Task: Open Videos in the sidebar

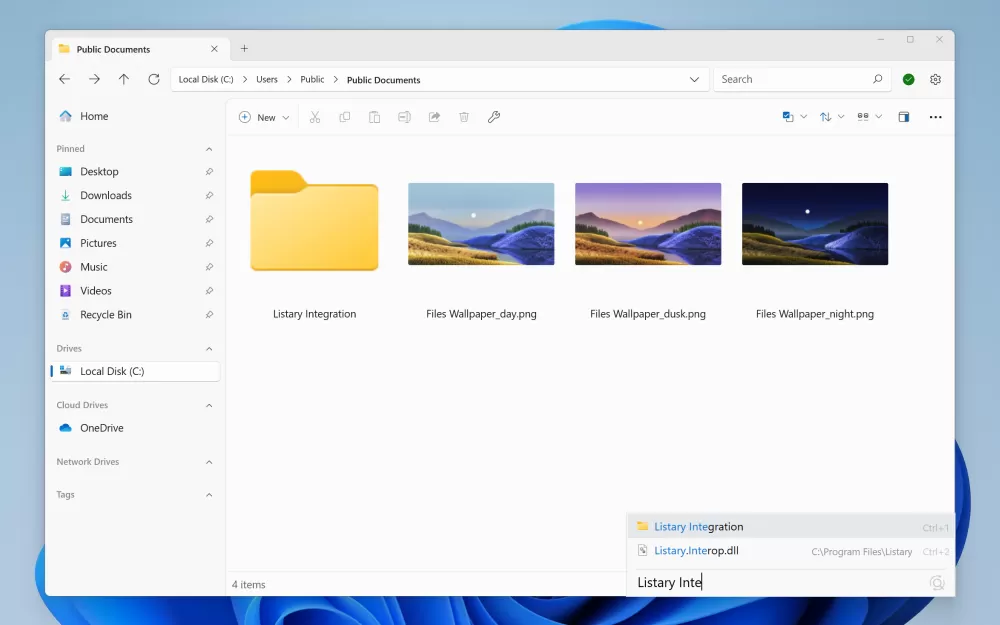Action: click(x=135, y=291)
